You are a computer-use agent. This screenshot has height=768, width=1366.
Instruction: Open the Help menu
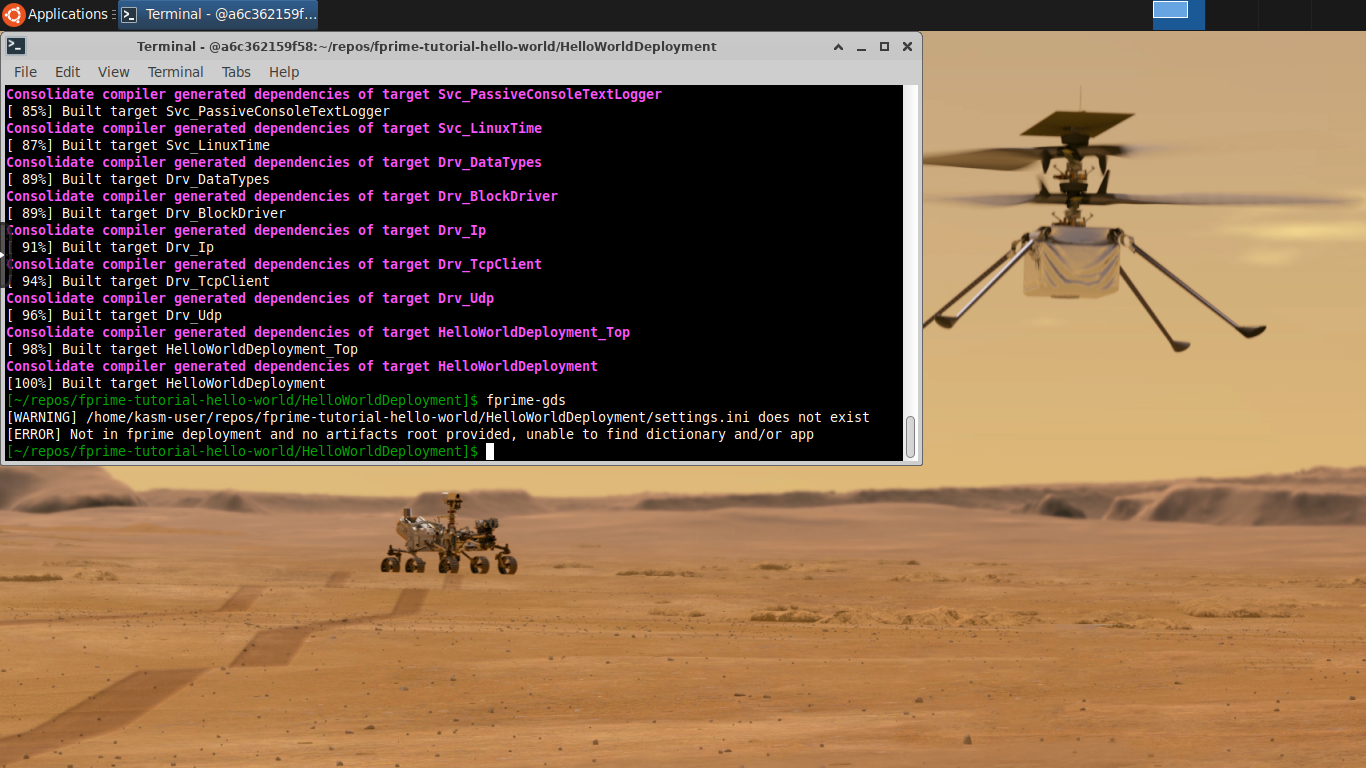pos(283,71)
